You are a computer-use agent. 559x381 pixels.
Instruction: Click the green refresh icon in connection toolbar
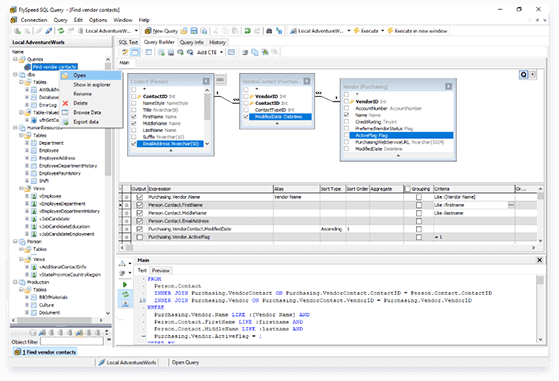click(61, 31)
